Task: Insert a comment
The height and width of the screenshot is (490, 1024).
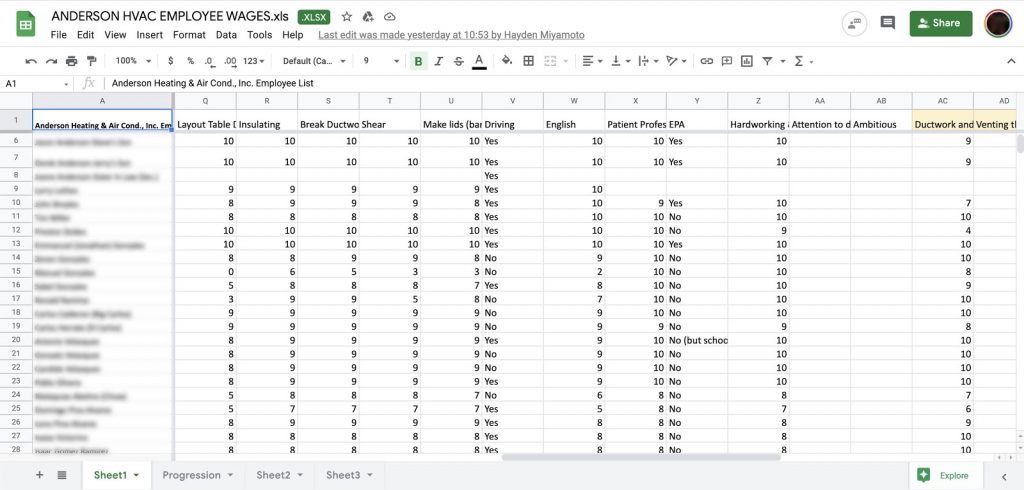Action: (x=726, y=61)
